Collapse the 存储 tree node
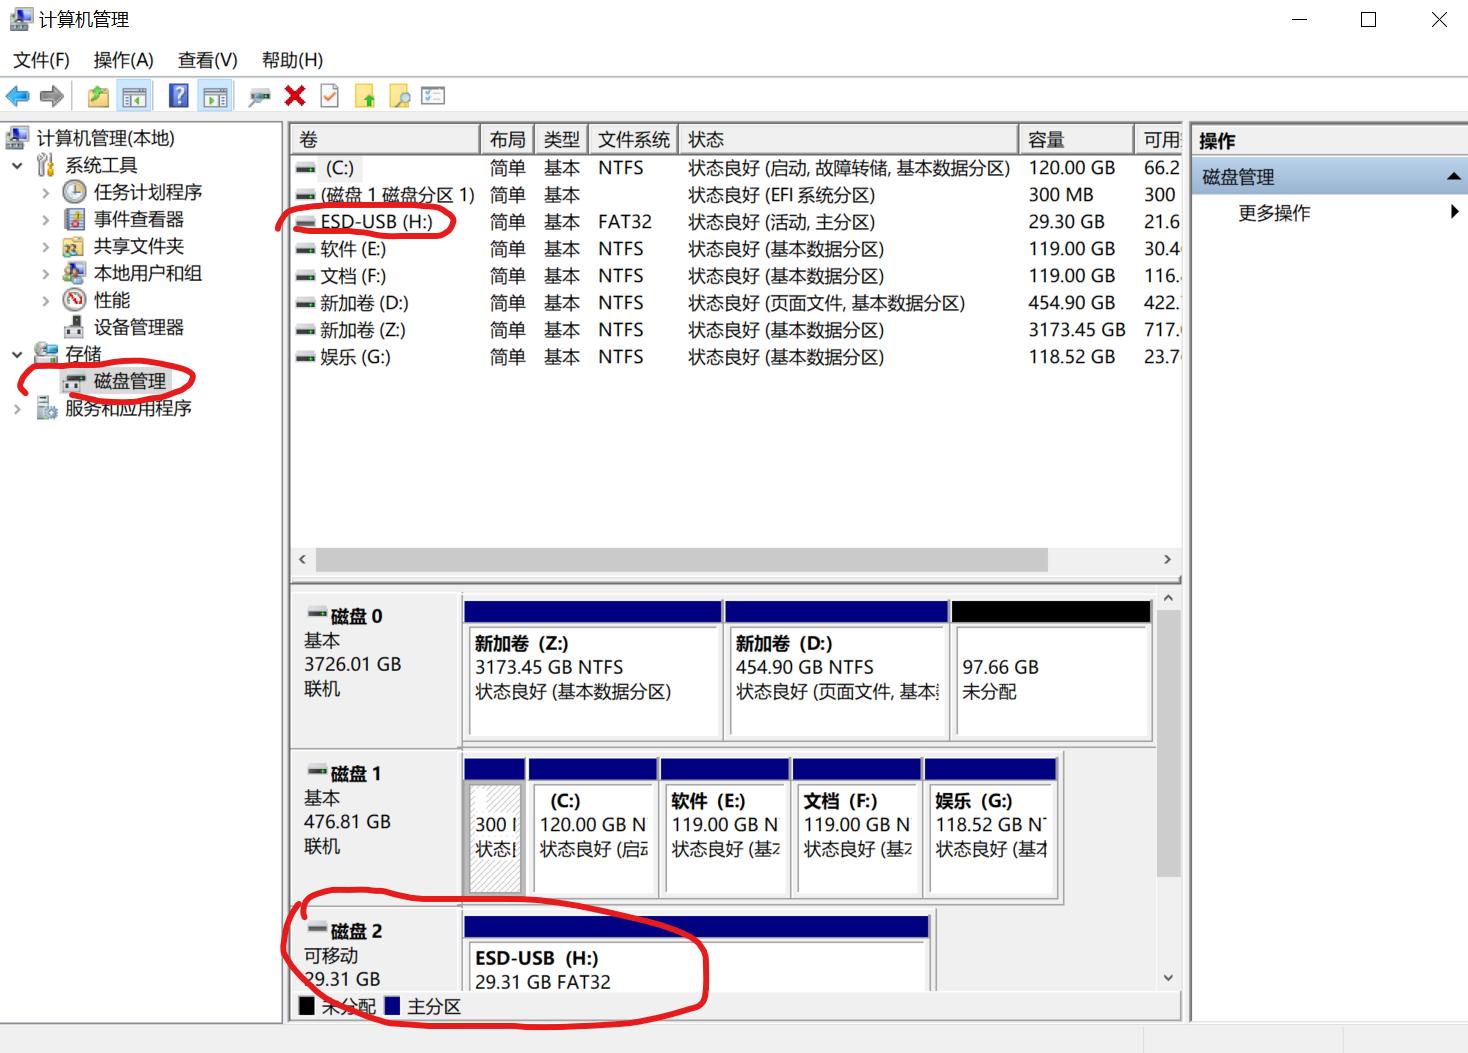 pos(17,354)
